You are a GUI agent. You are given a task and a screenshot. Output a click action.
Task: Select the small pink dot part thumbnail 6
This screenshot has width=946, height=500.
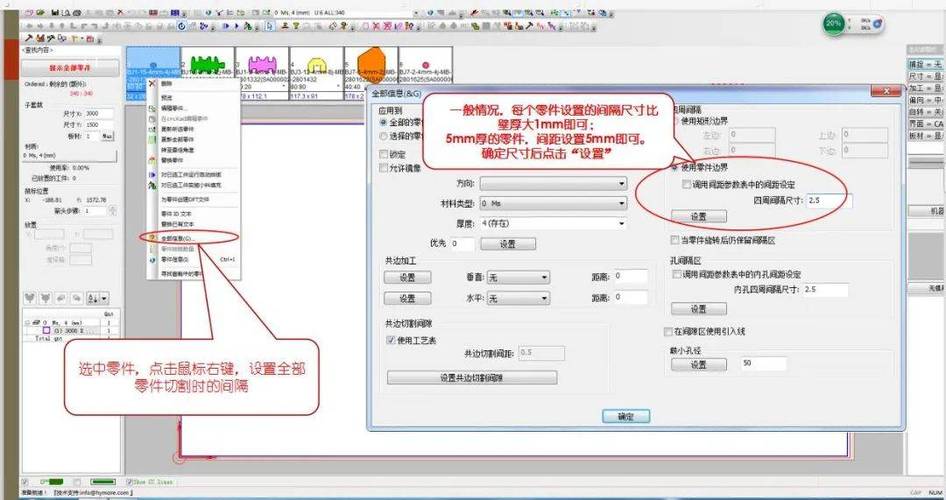click(425, 65)
